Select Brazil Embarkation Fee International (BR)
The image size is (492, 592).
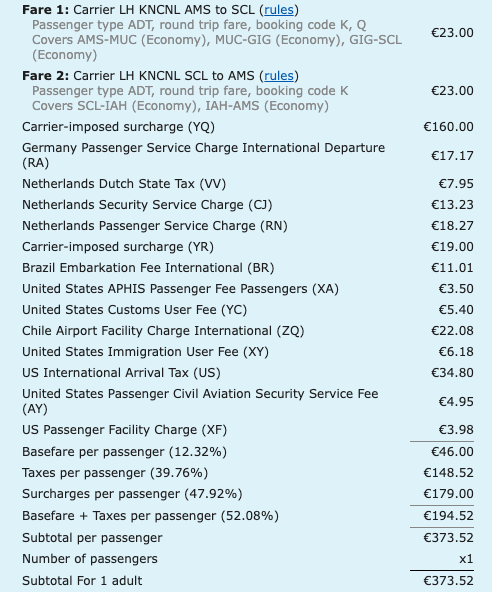pyautogui.click(x=148, y=268)
